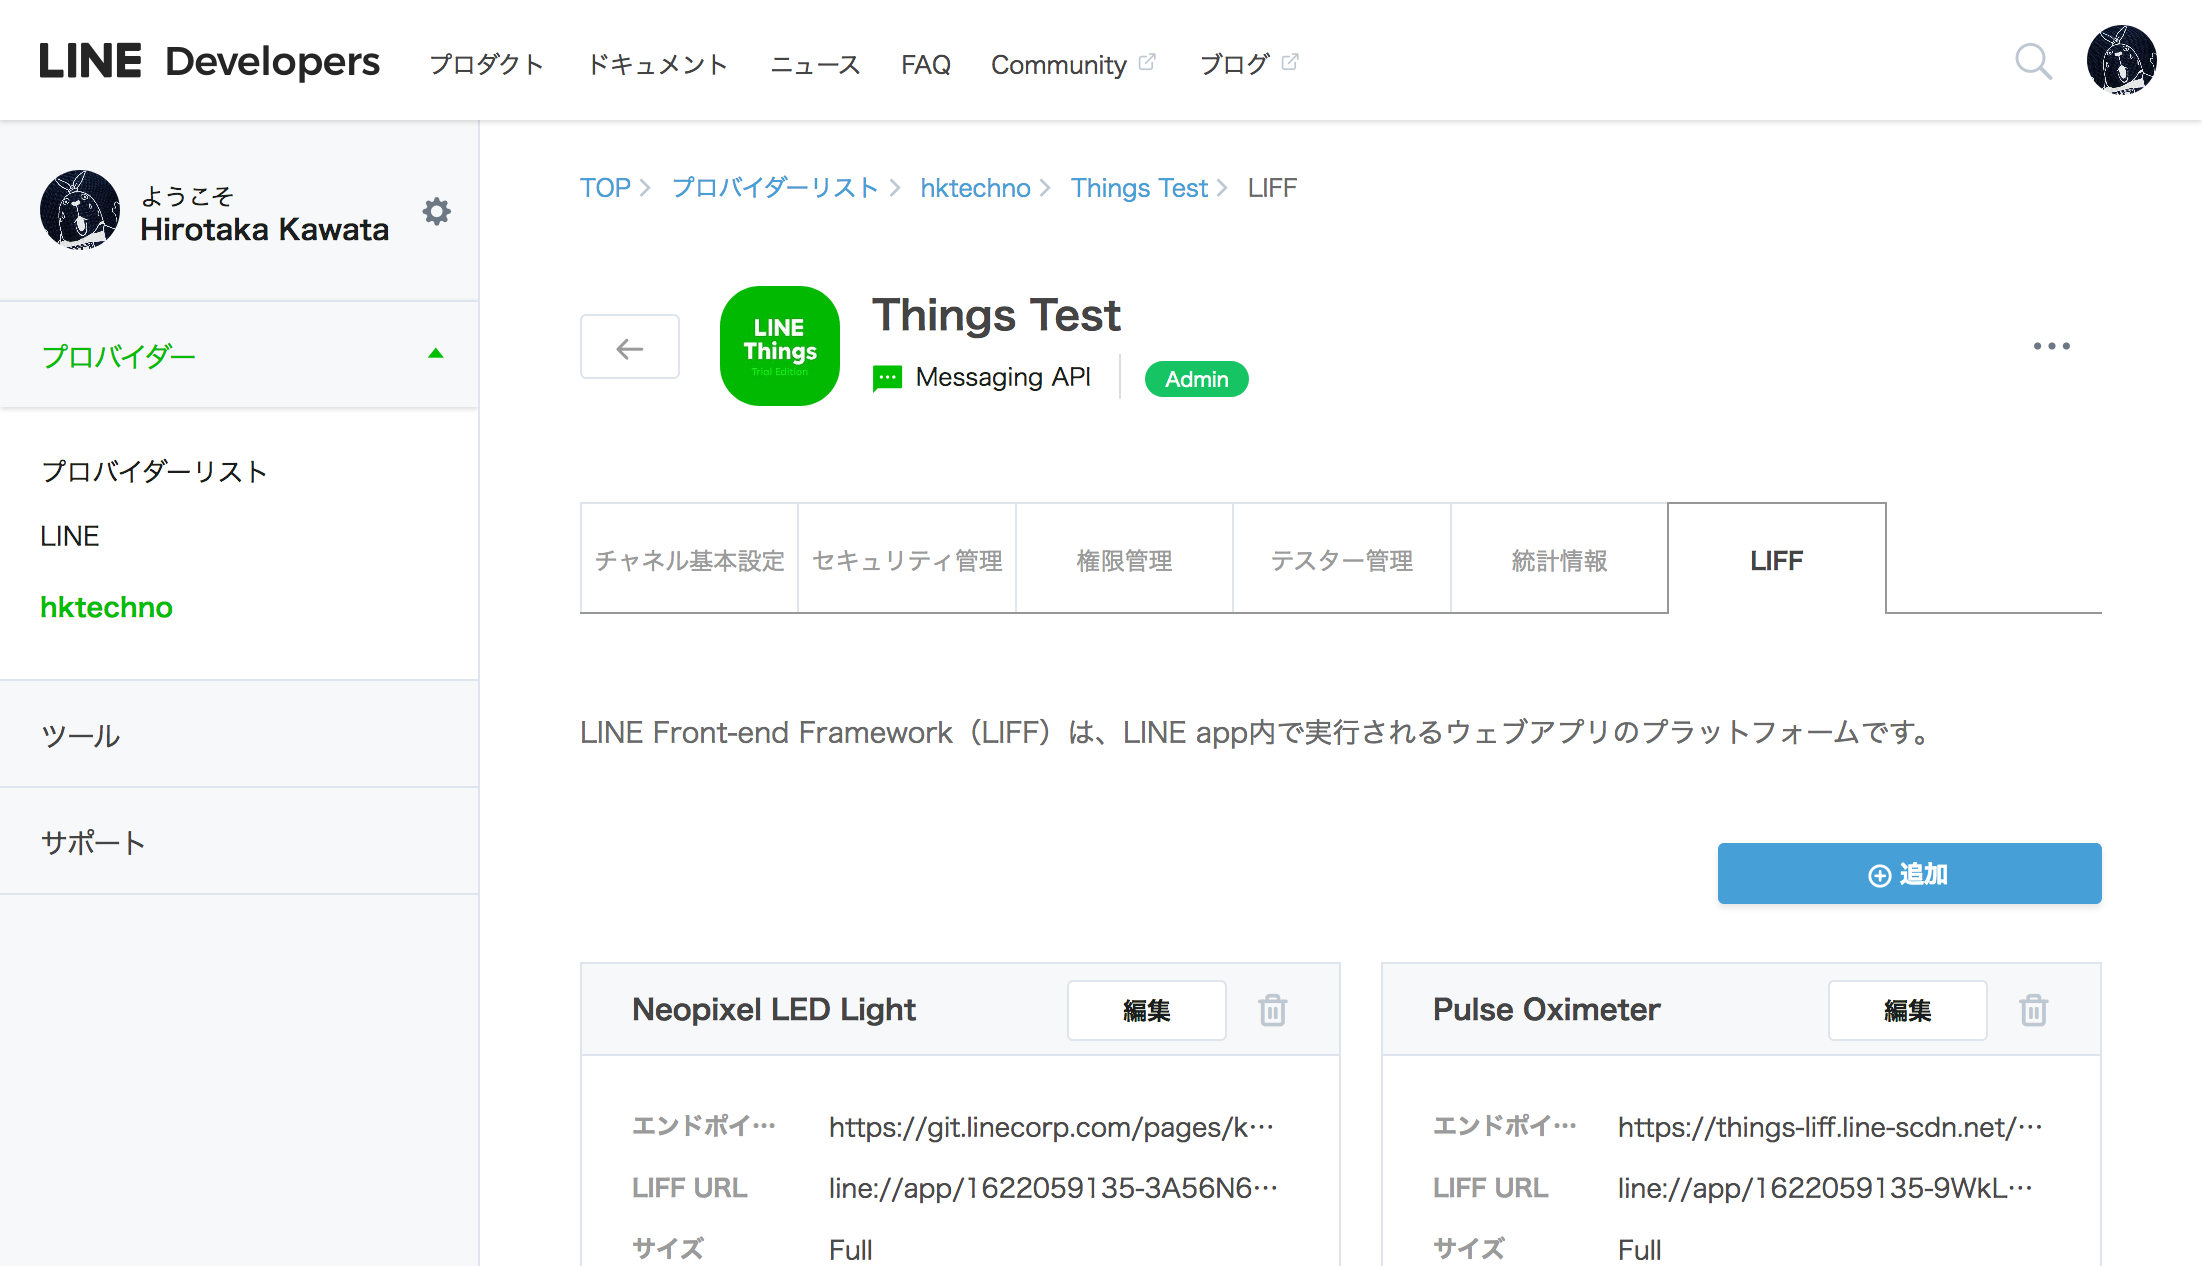Click the blue 追加 button
The width and height of the screenshot is (2202, 1266).
(1909, 873)
